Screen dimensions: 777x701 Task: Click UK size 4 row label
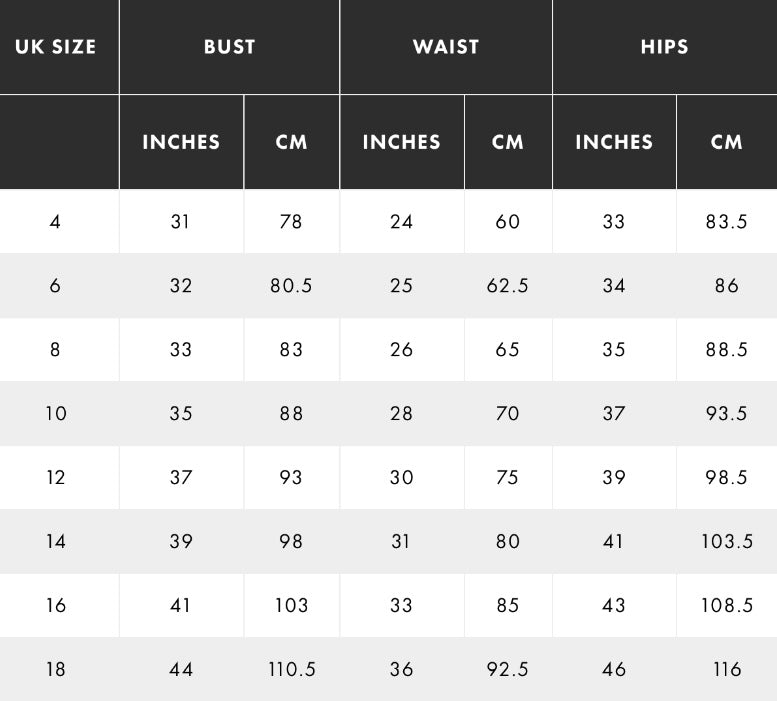point(55,221)
